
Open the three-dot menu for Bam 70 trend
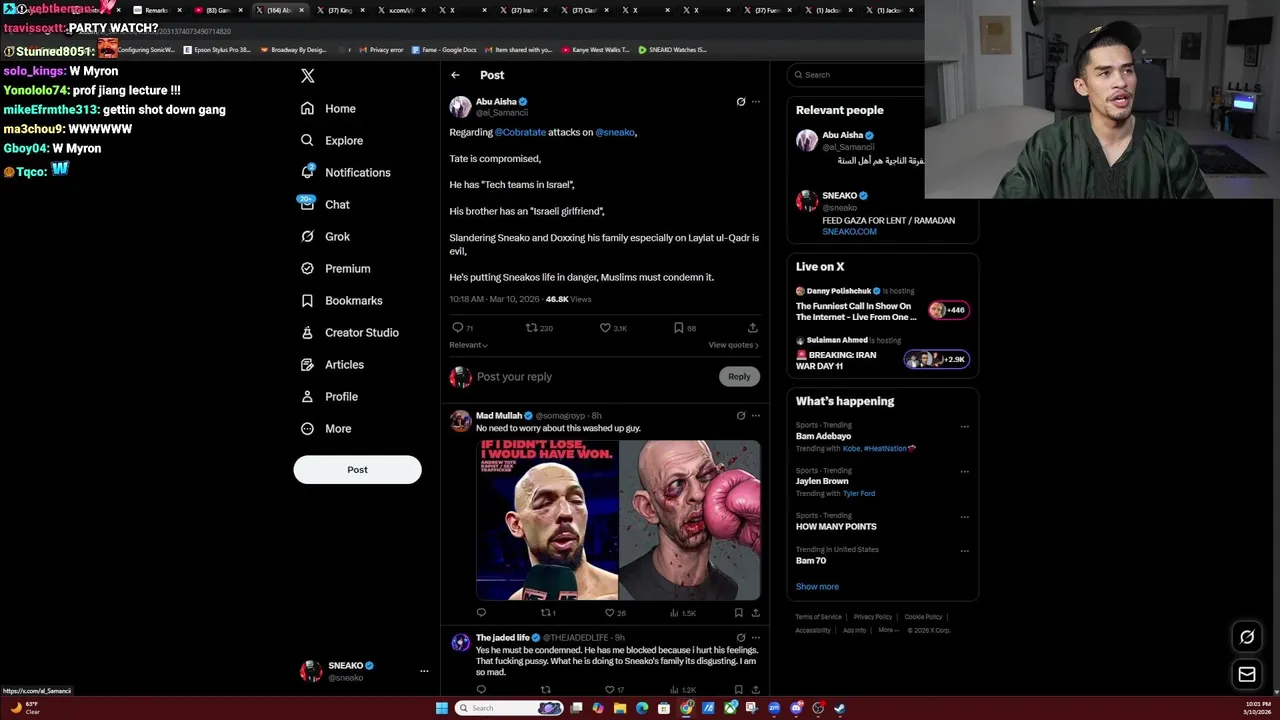[964, 550]
